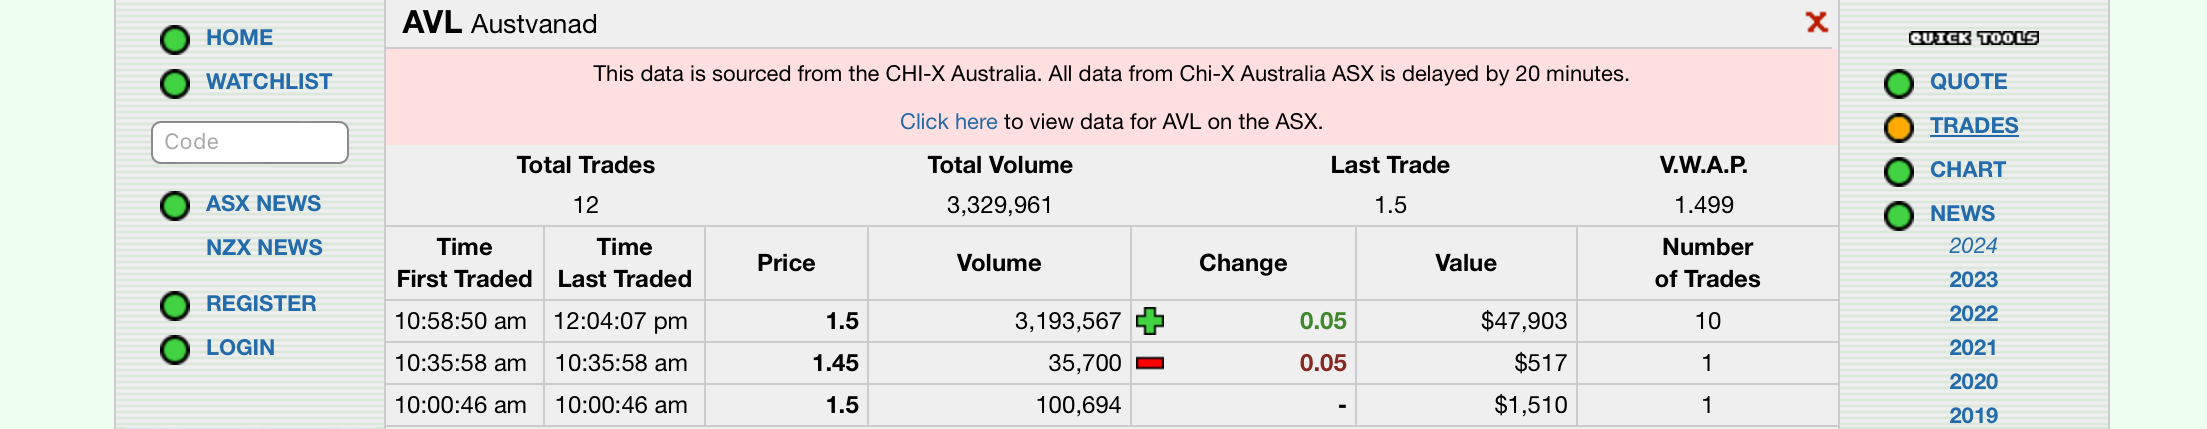Click the green bullet beside HOME
2207x429 pixels.
[175, 40]
